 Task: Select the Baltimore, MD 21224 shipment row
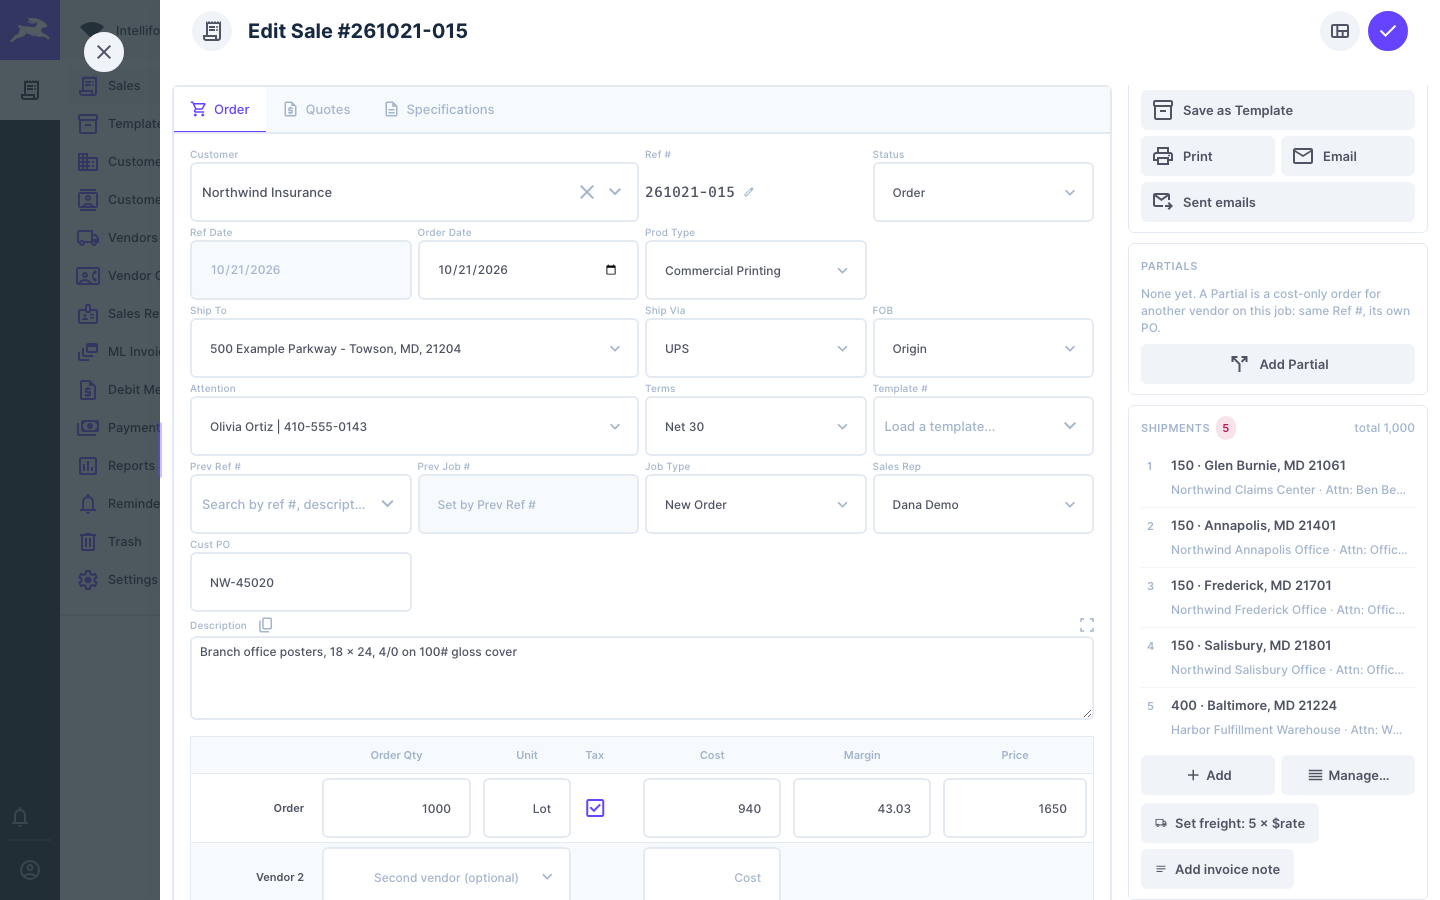[1278, 717]
